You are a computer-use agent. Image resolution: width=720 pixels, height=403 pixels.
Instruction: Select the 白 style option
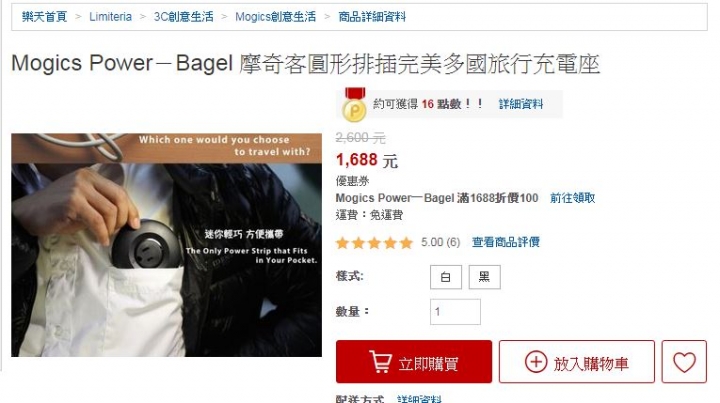click(445, 277)
